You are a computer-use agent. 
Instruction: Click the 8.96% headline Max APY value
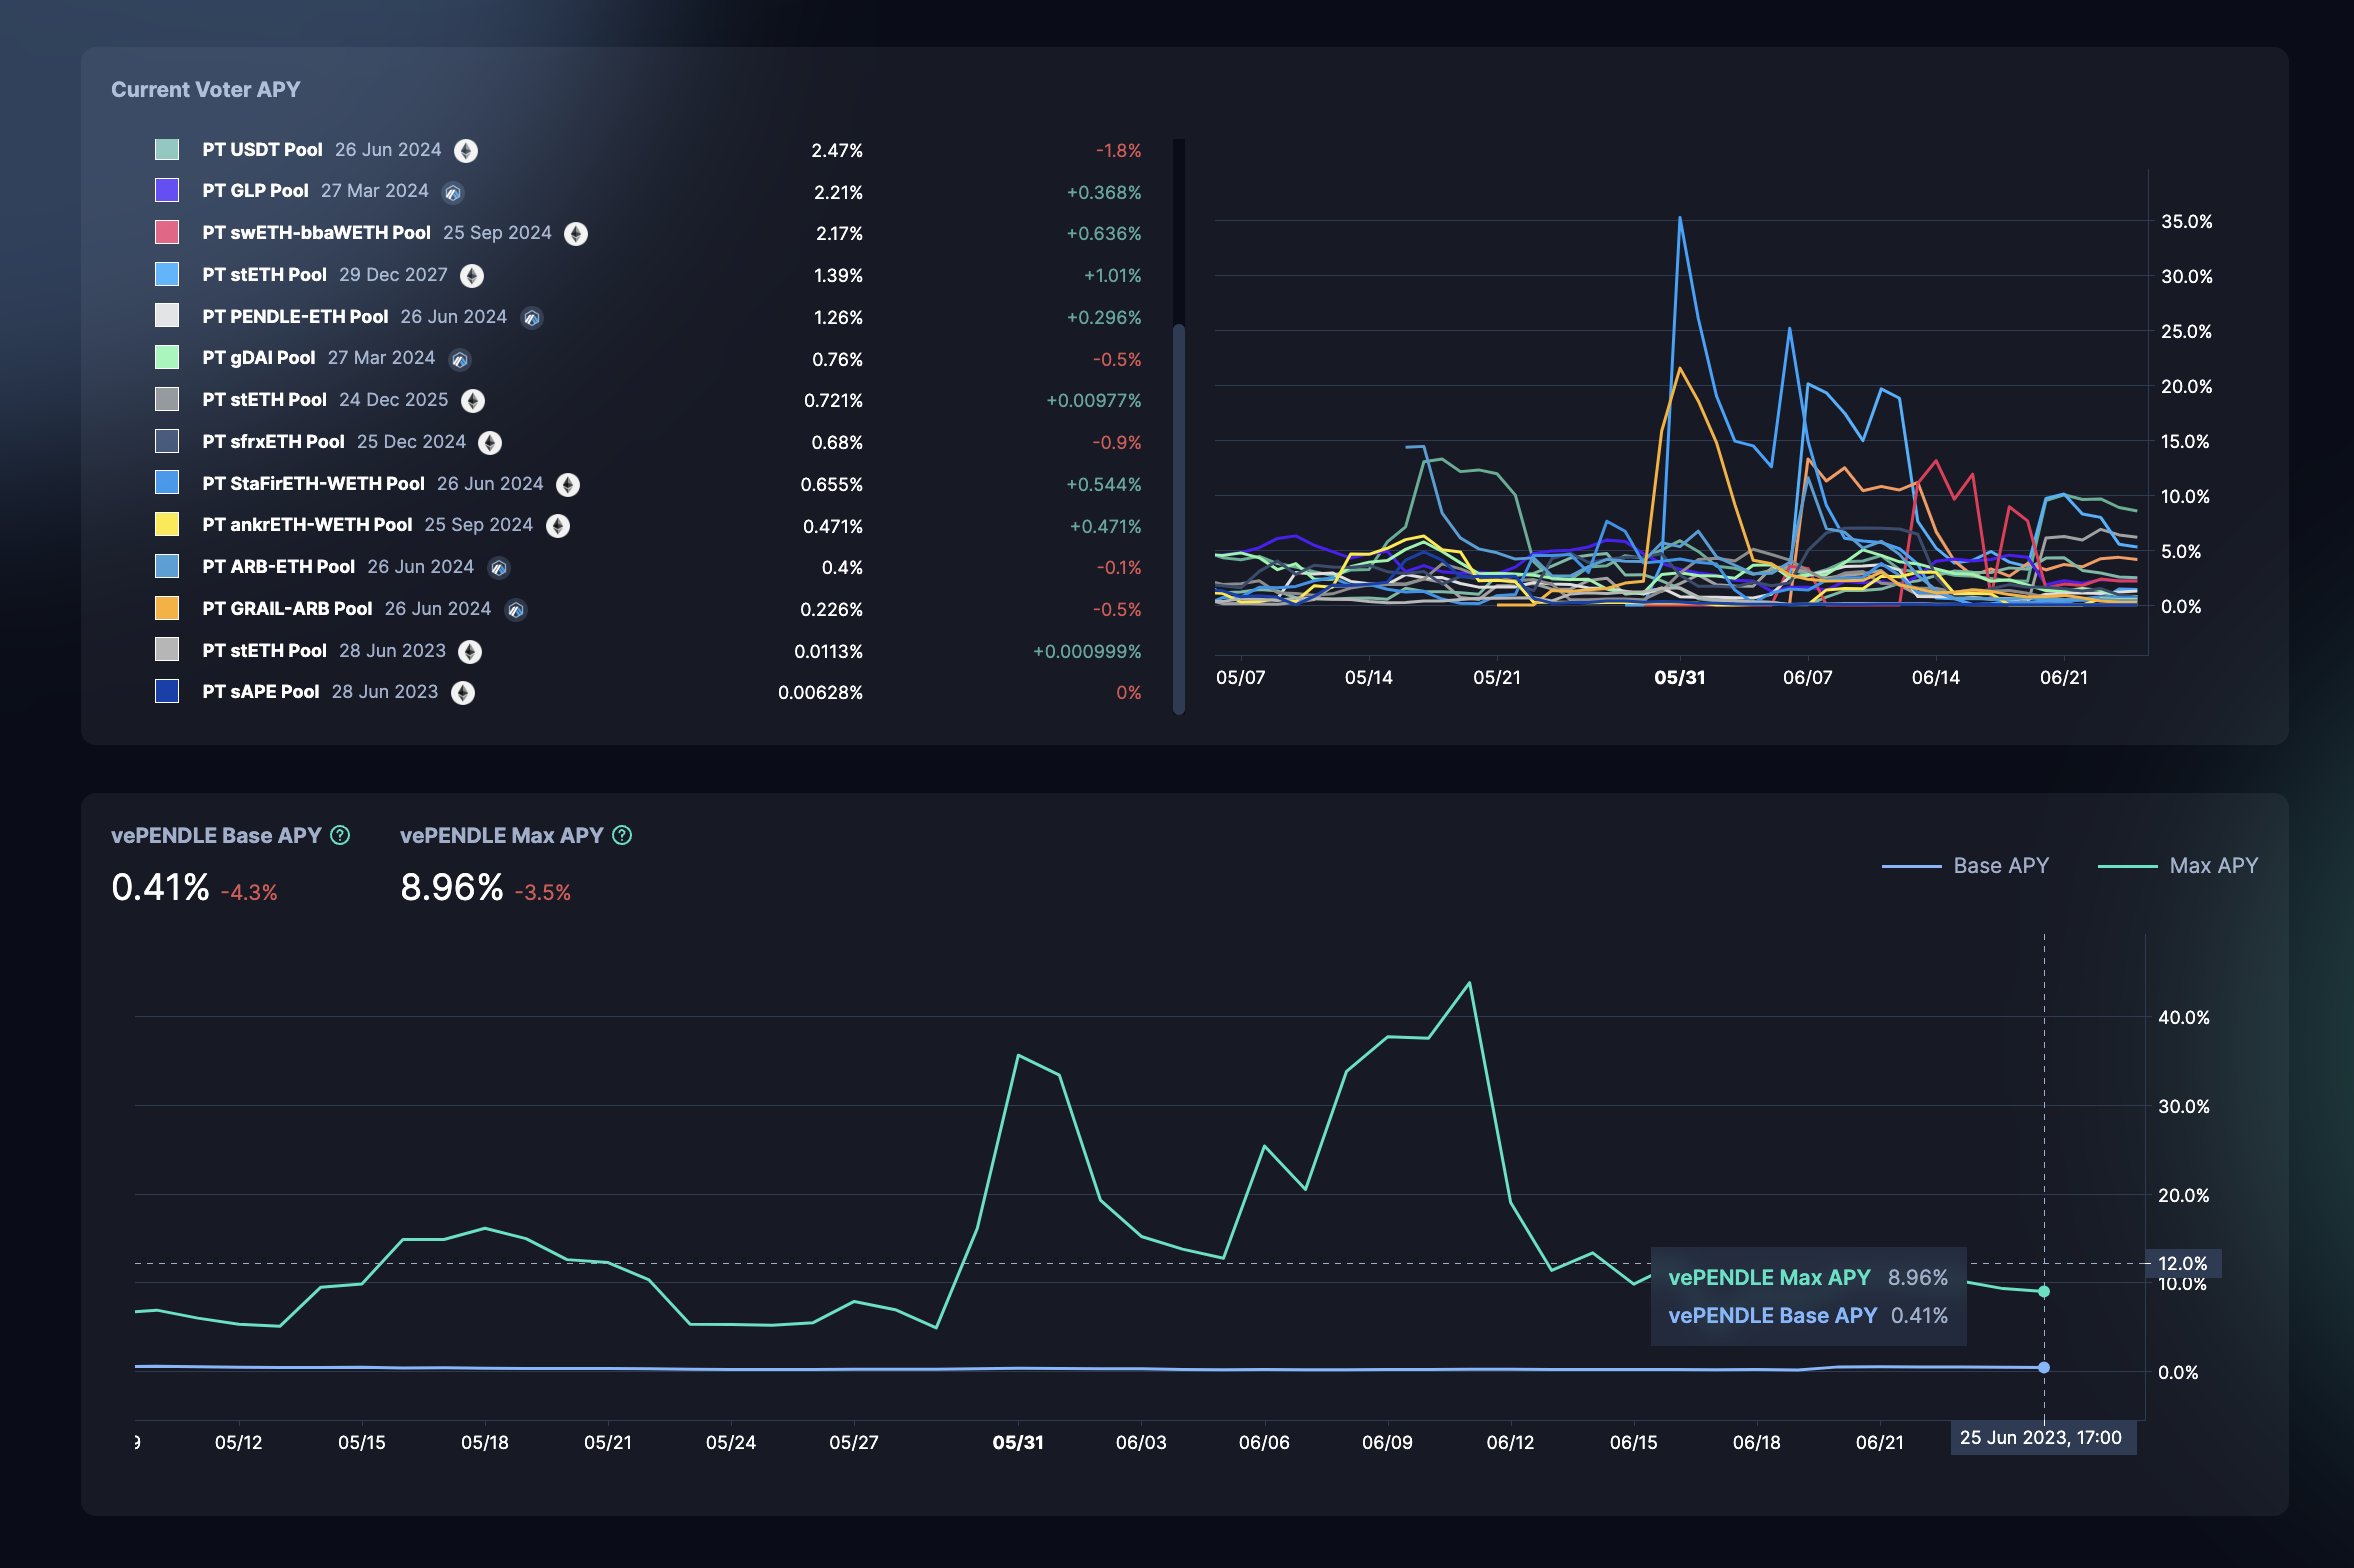coord(452,888)
